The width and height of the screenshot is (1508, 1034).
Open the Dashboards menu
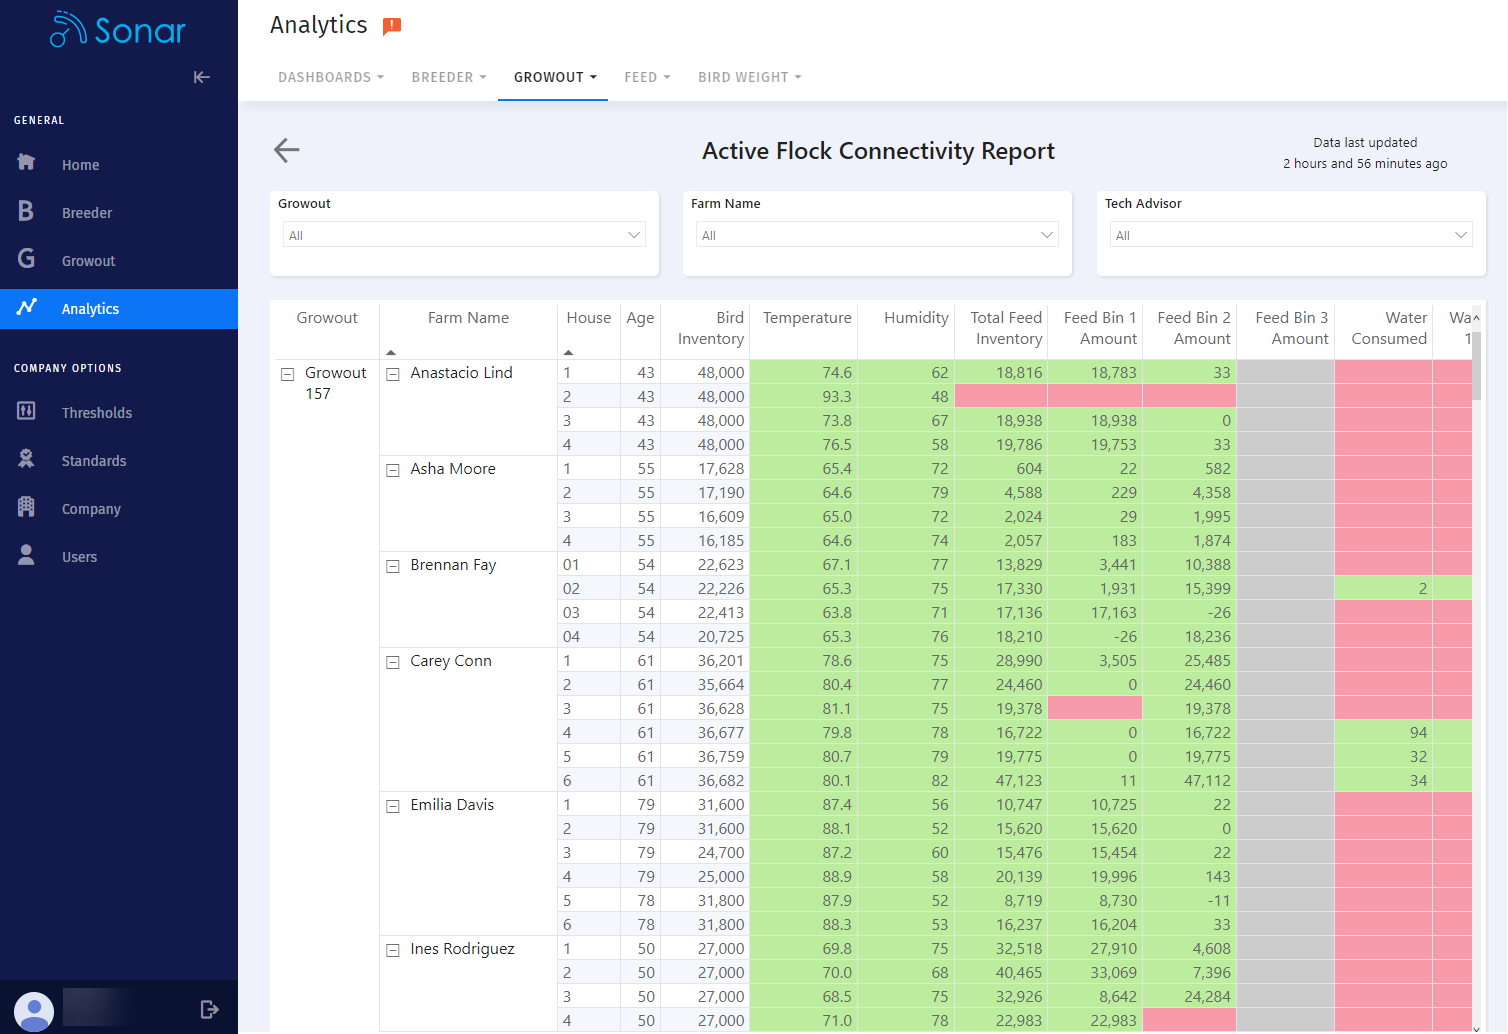[x=331, y=77]
